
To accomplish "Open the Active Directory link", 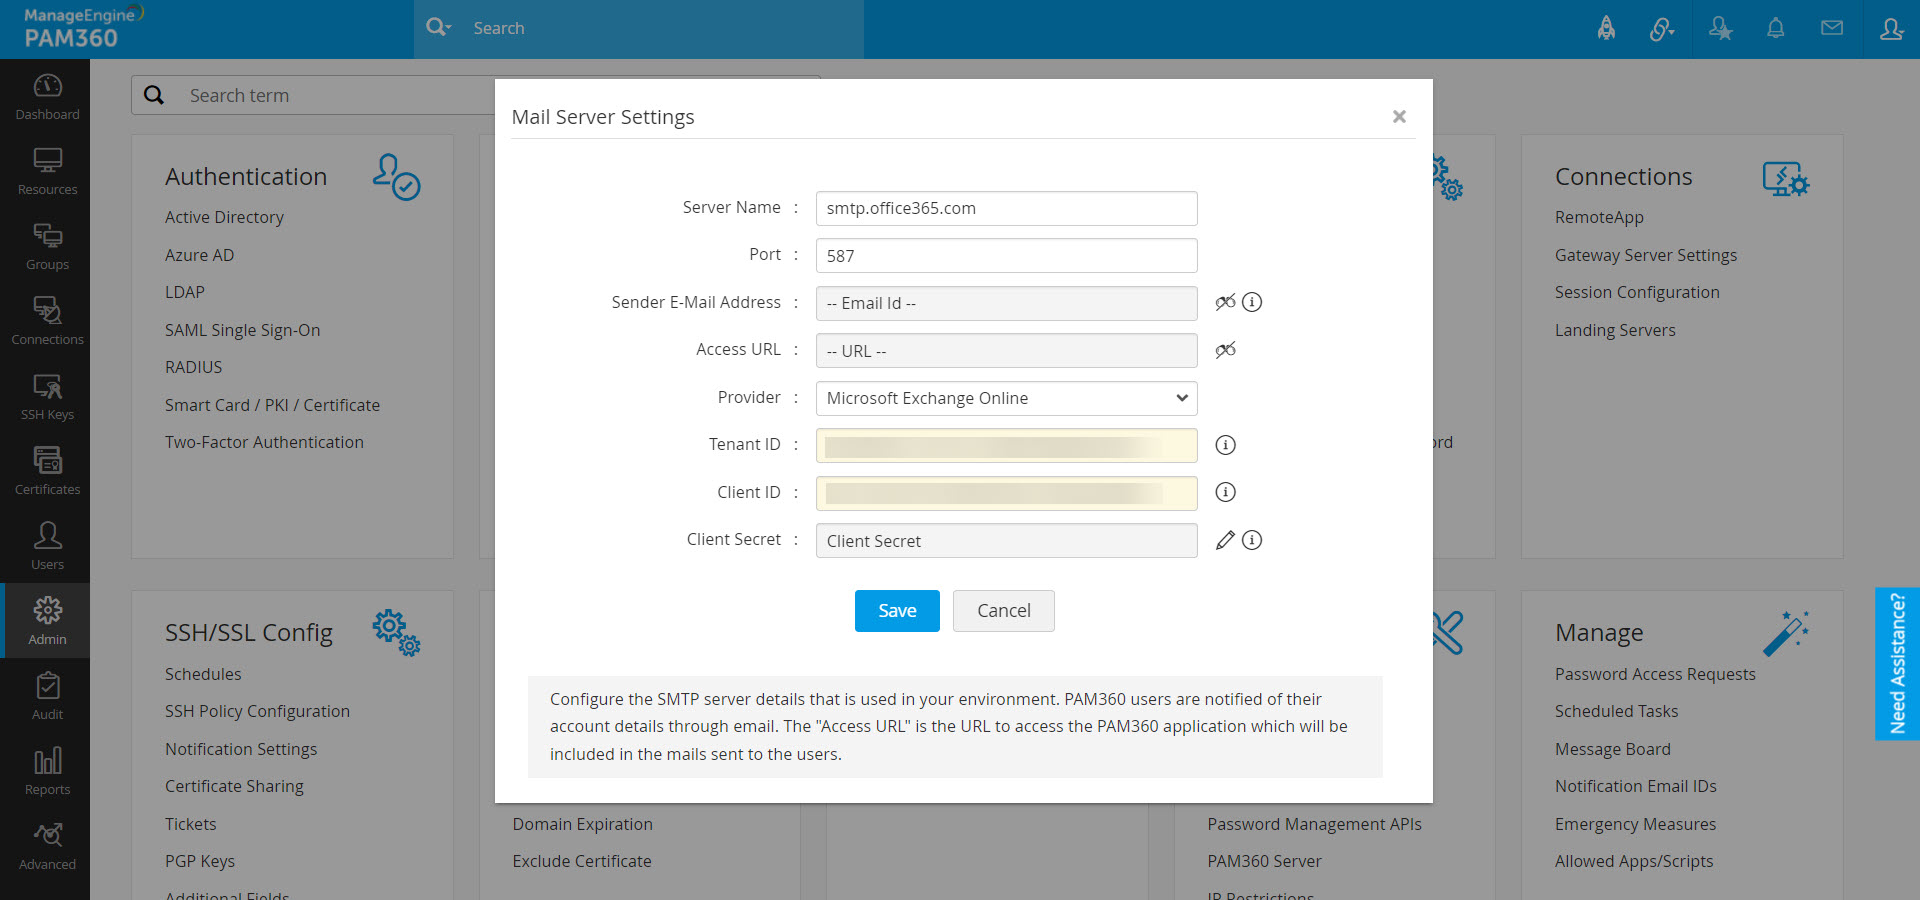I will coord(224,217).
